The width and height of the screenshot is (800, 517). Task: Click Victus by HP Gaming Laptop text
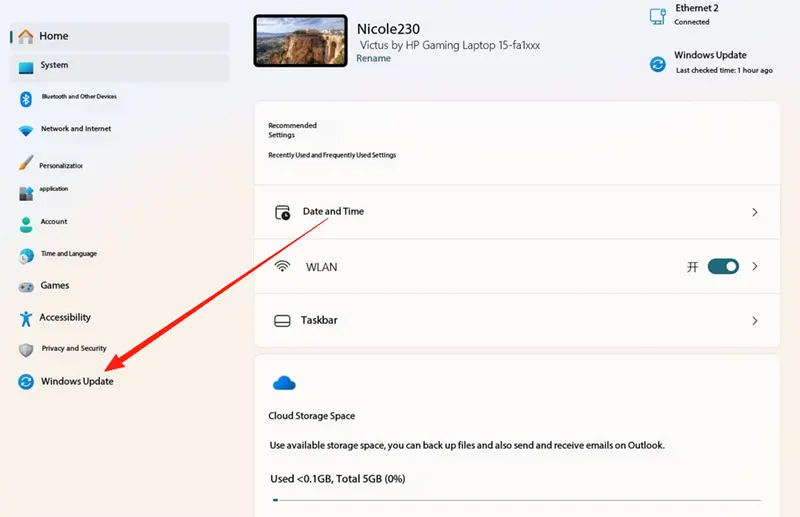450,45
